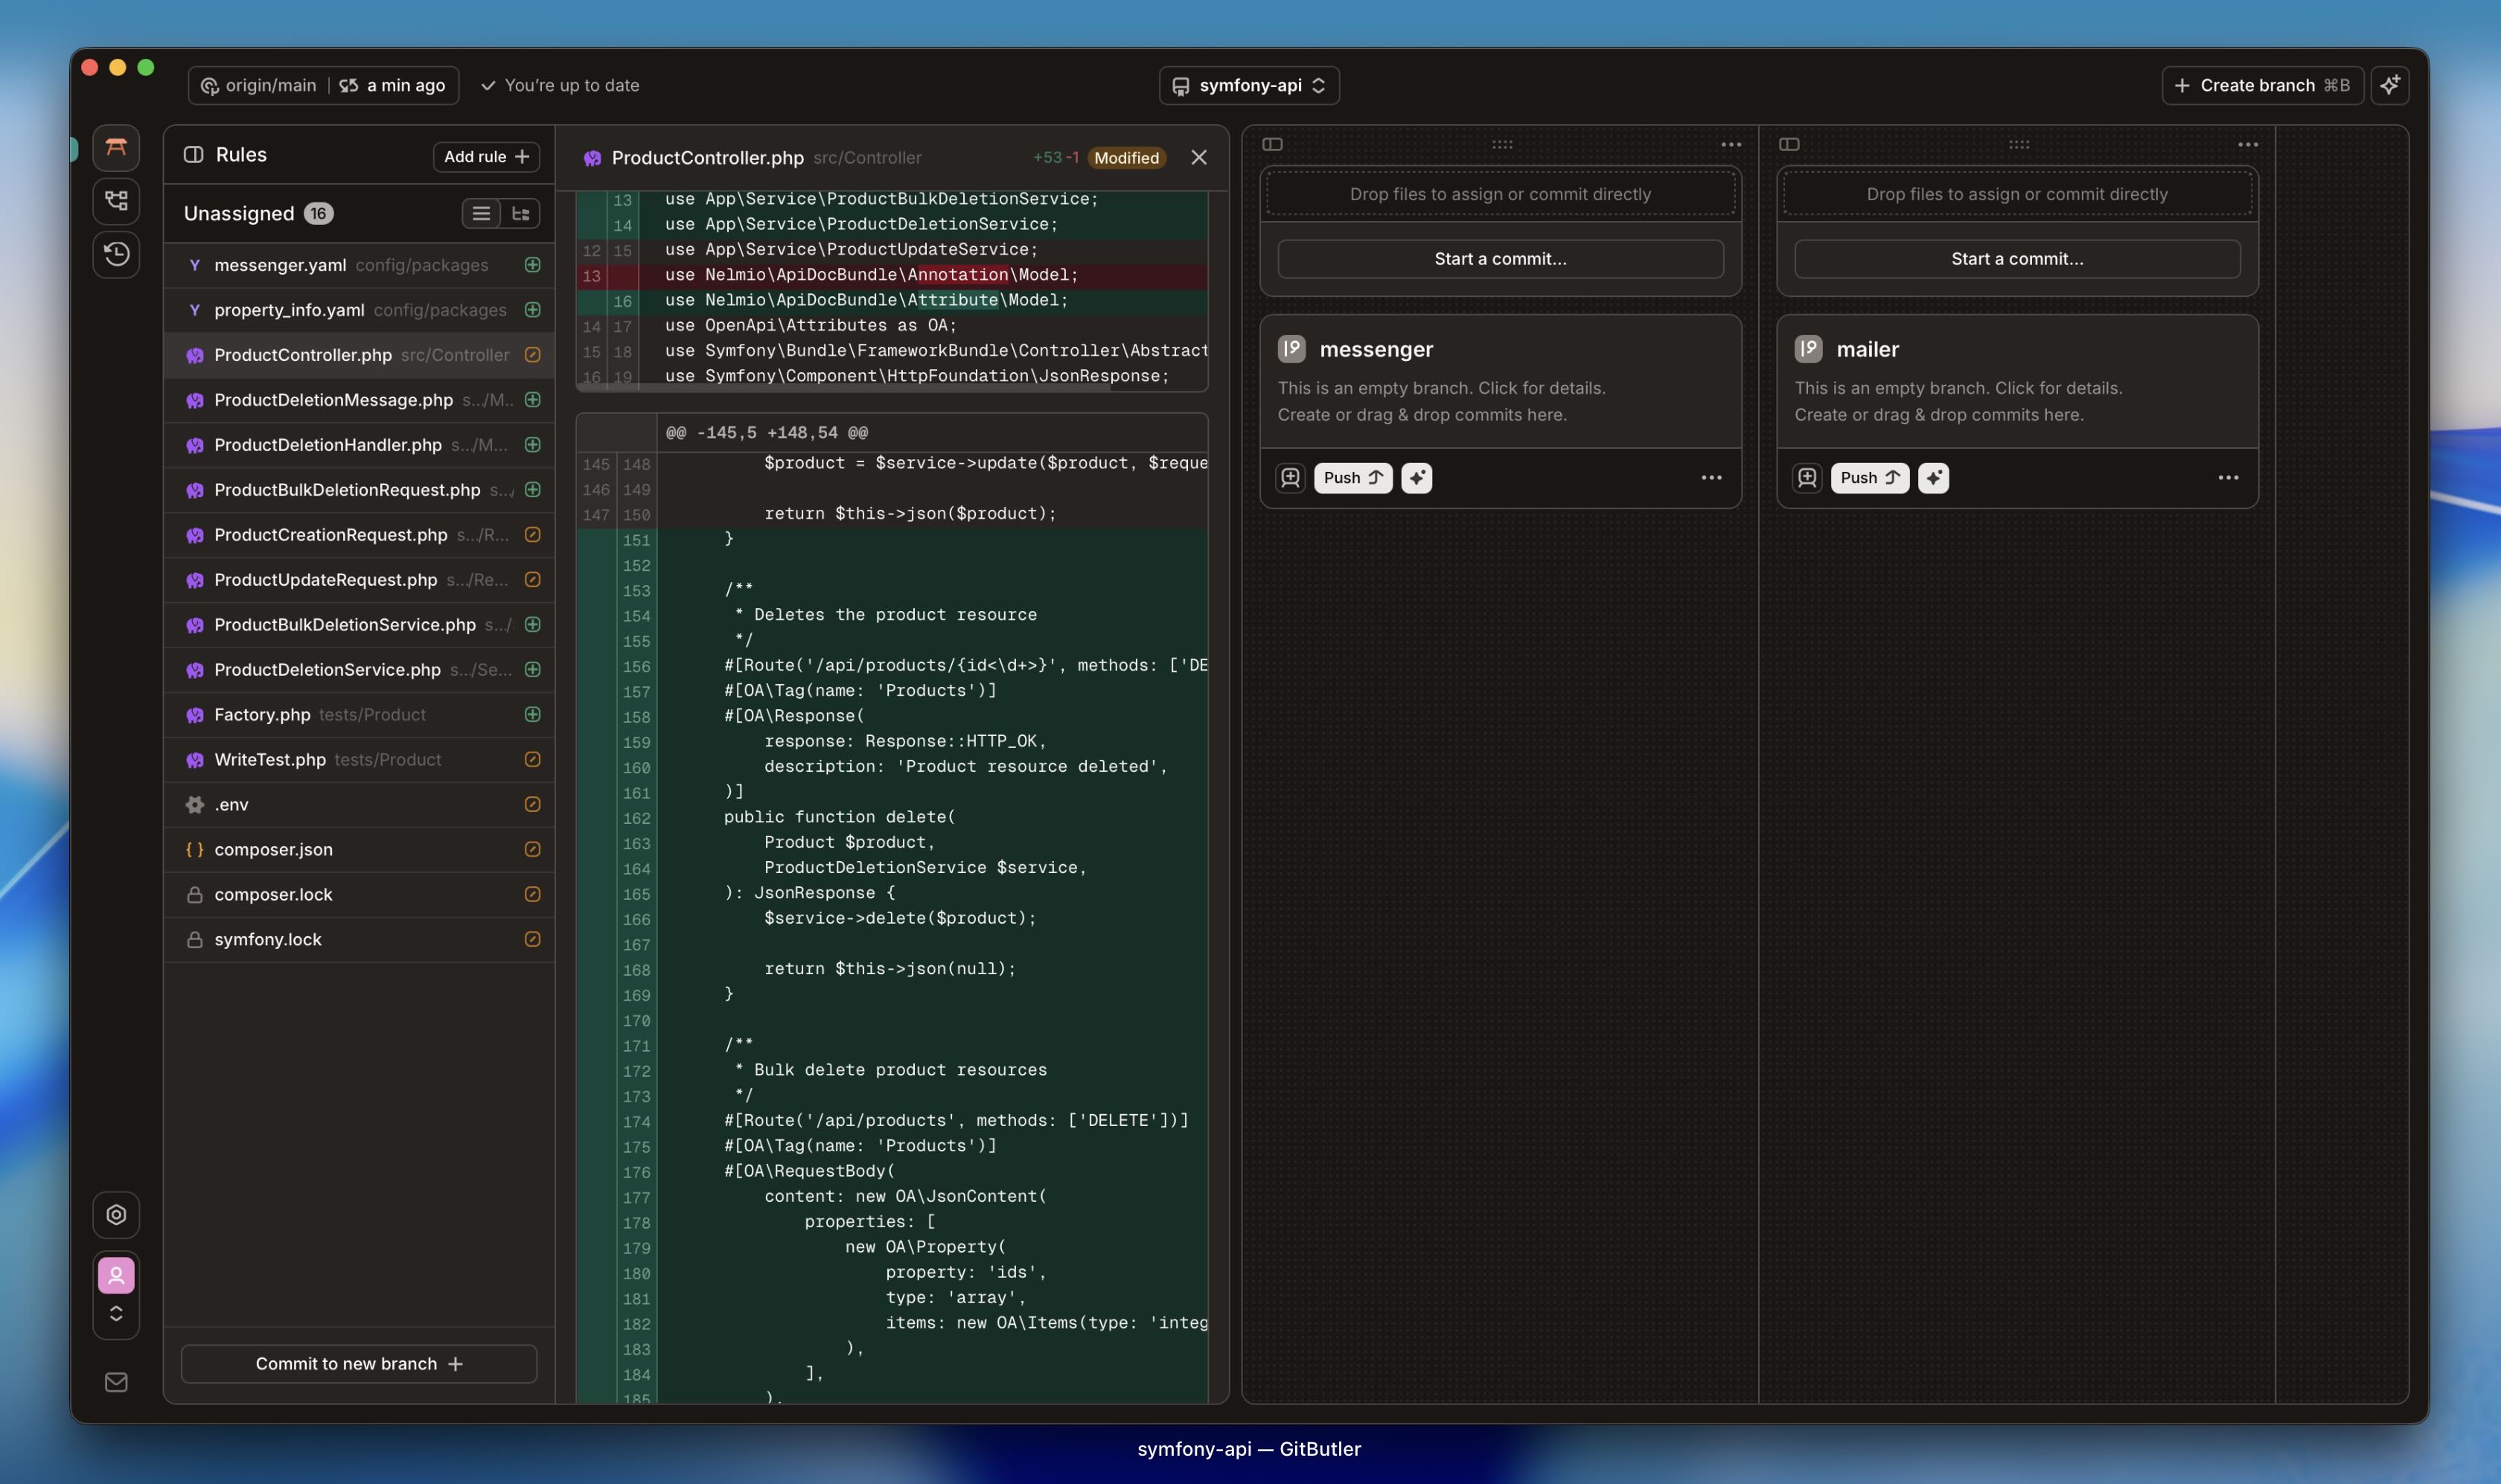Image resolution: width=2501 pixels, height=1484 pixels.
Task: Push the messenger branch
Action: [x=1352, y=478]
